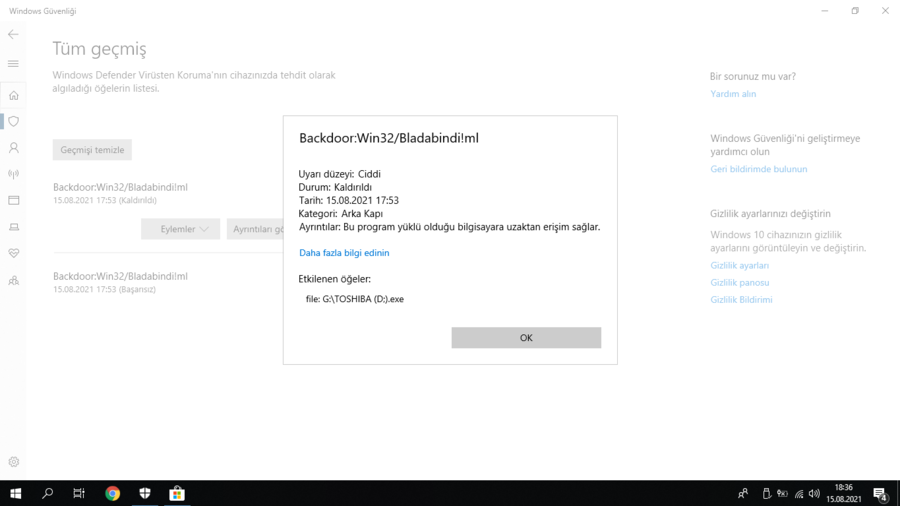Expand the 'Eylemler' dropdown

180,229
